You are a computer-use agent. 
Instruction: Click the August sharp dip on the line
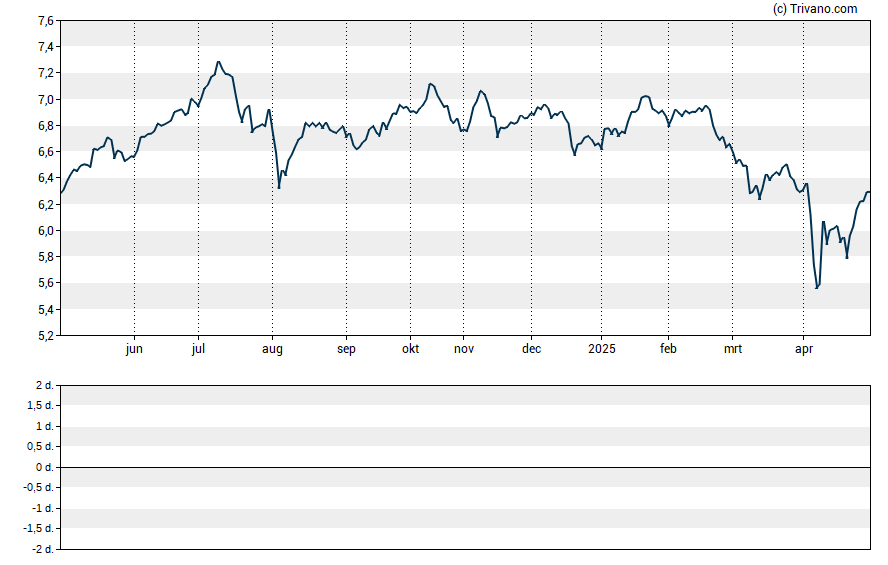[279, 188]
